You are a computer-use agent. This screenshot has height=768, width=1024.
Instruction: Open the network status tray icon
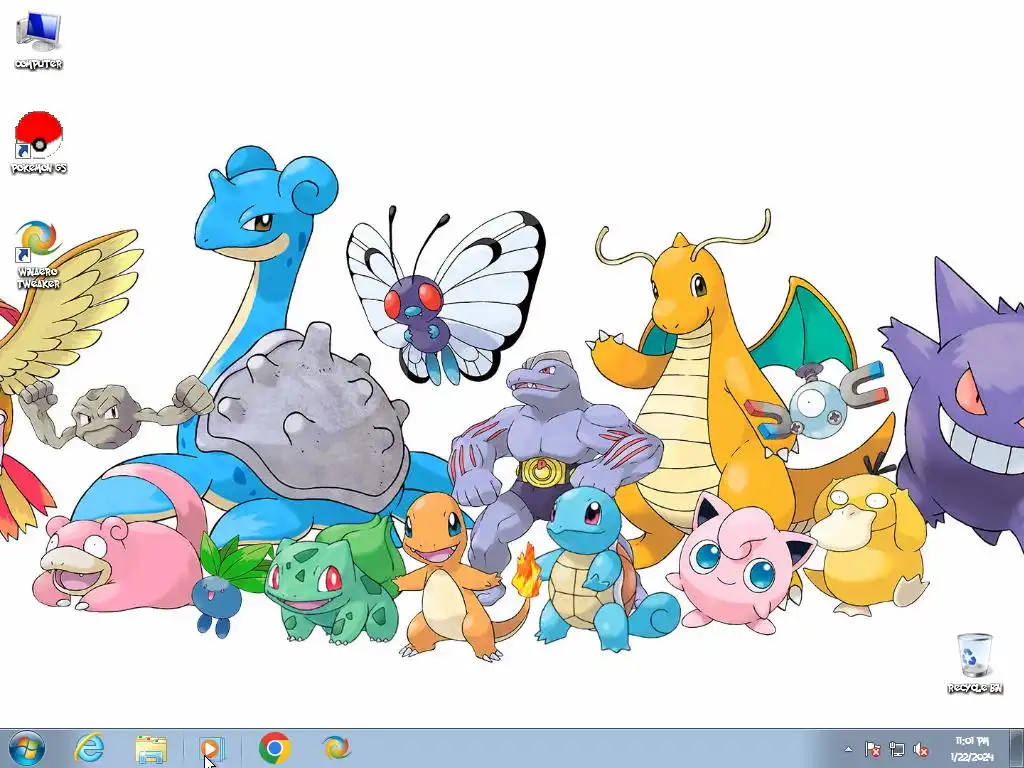(x=897, y=749)
